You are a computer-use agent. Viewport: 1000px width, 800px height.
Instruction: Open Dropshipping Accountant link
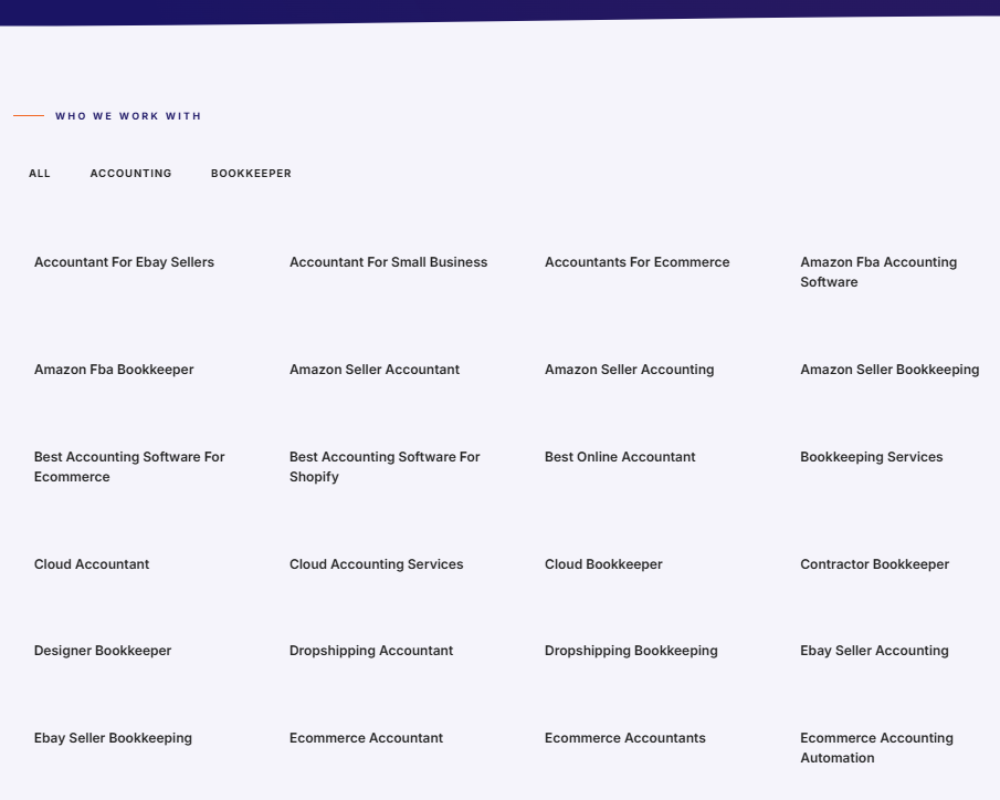click(x=371, y=651)
